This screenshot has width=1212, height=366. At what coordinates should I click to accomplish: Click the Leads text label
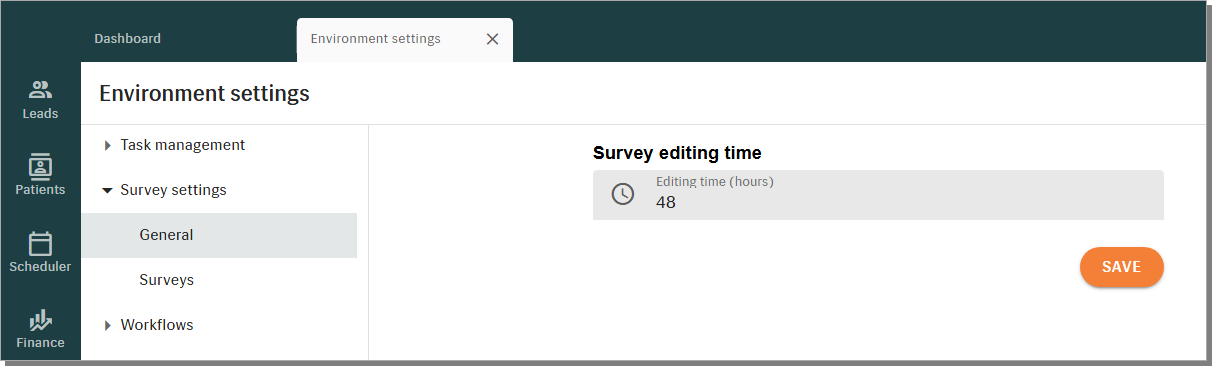[40, 114]
